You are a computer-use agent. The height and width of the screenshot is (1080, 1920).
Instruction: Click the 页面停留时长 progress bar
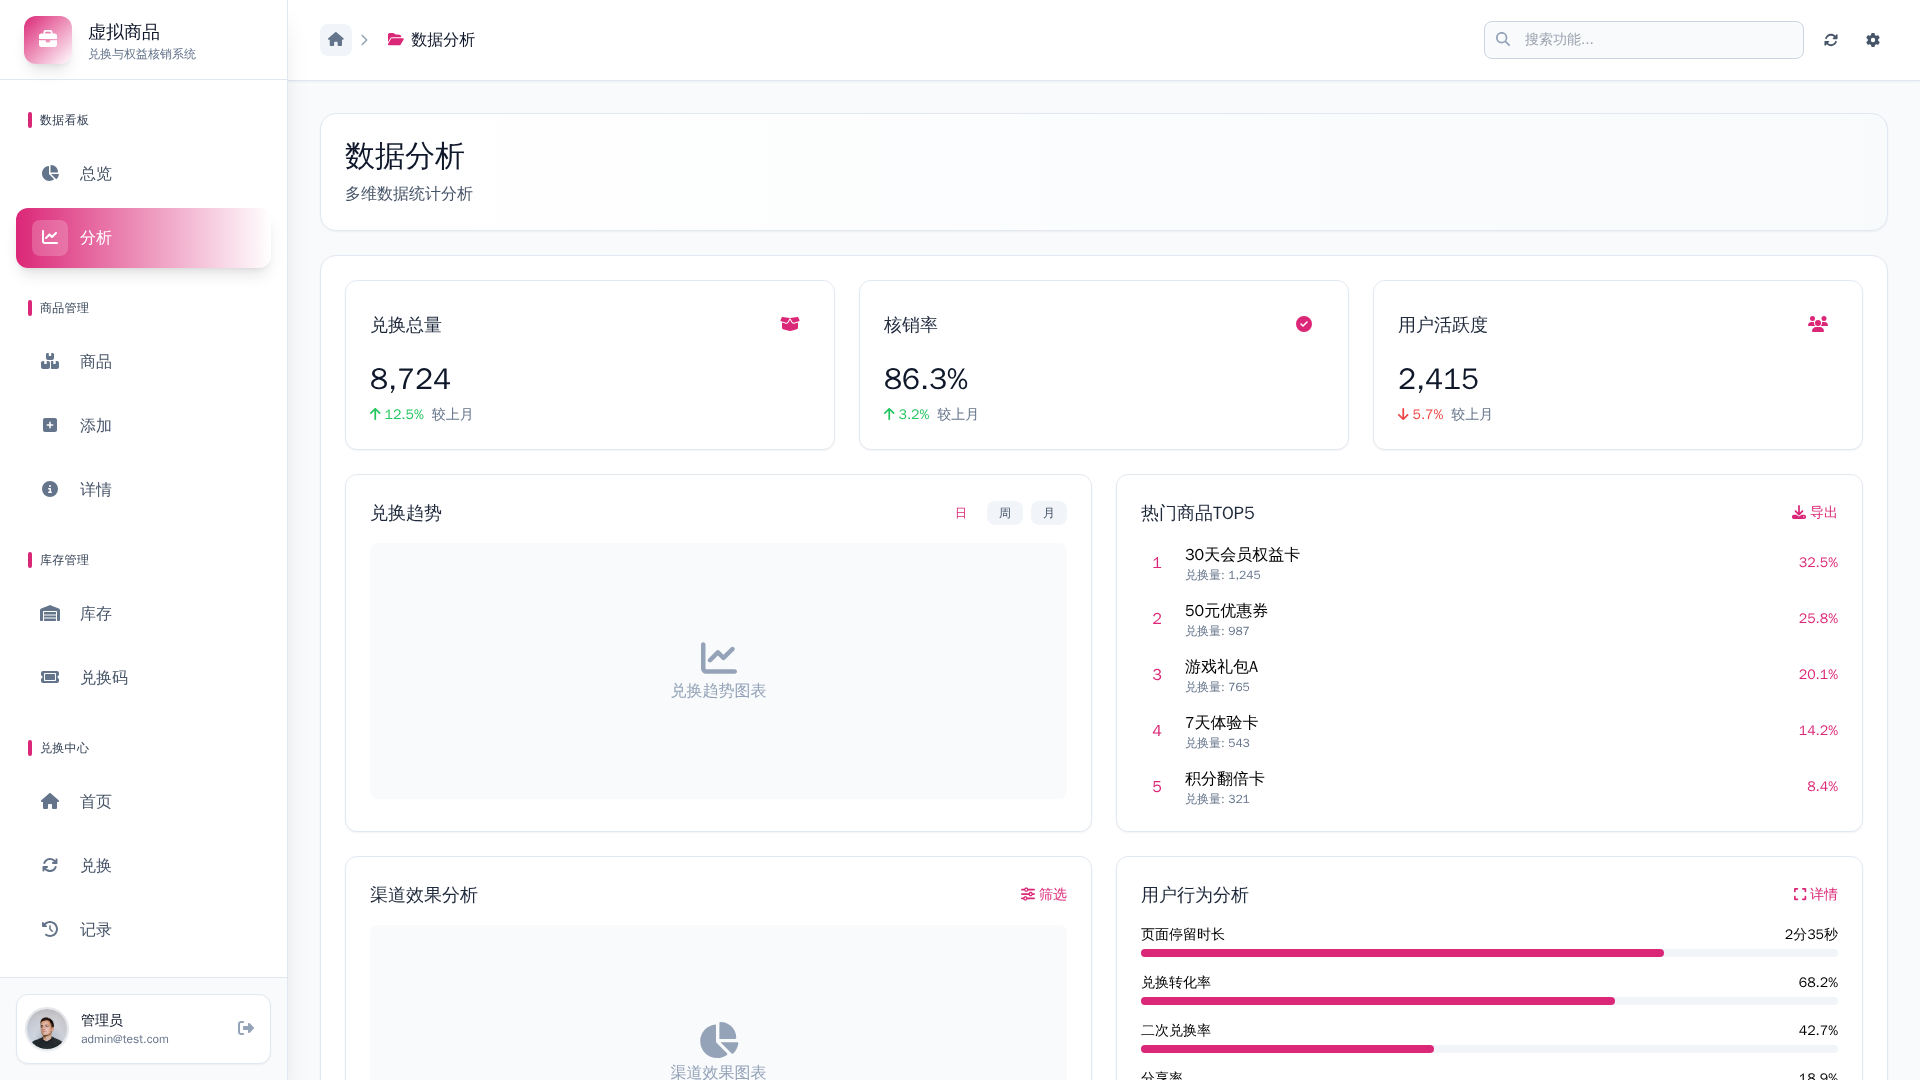[1489, 953]
